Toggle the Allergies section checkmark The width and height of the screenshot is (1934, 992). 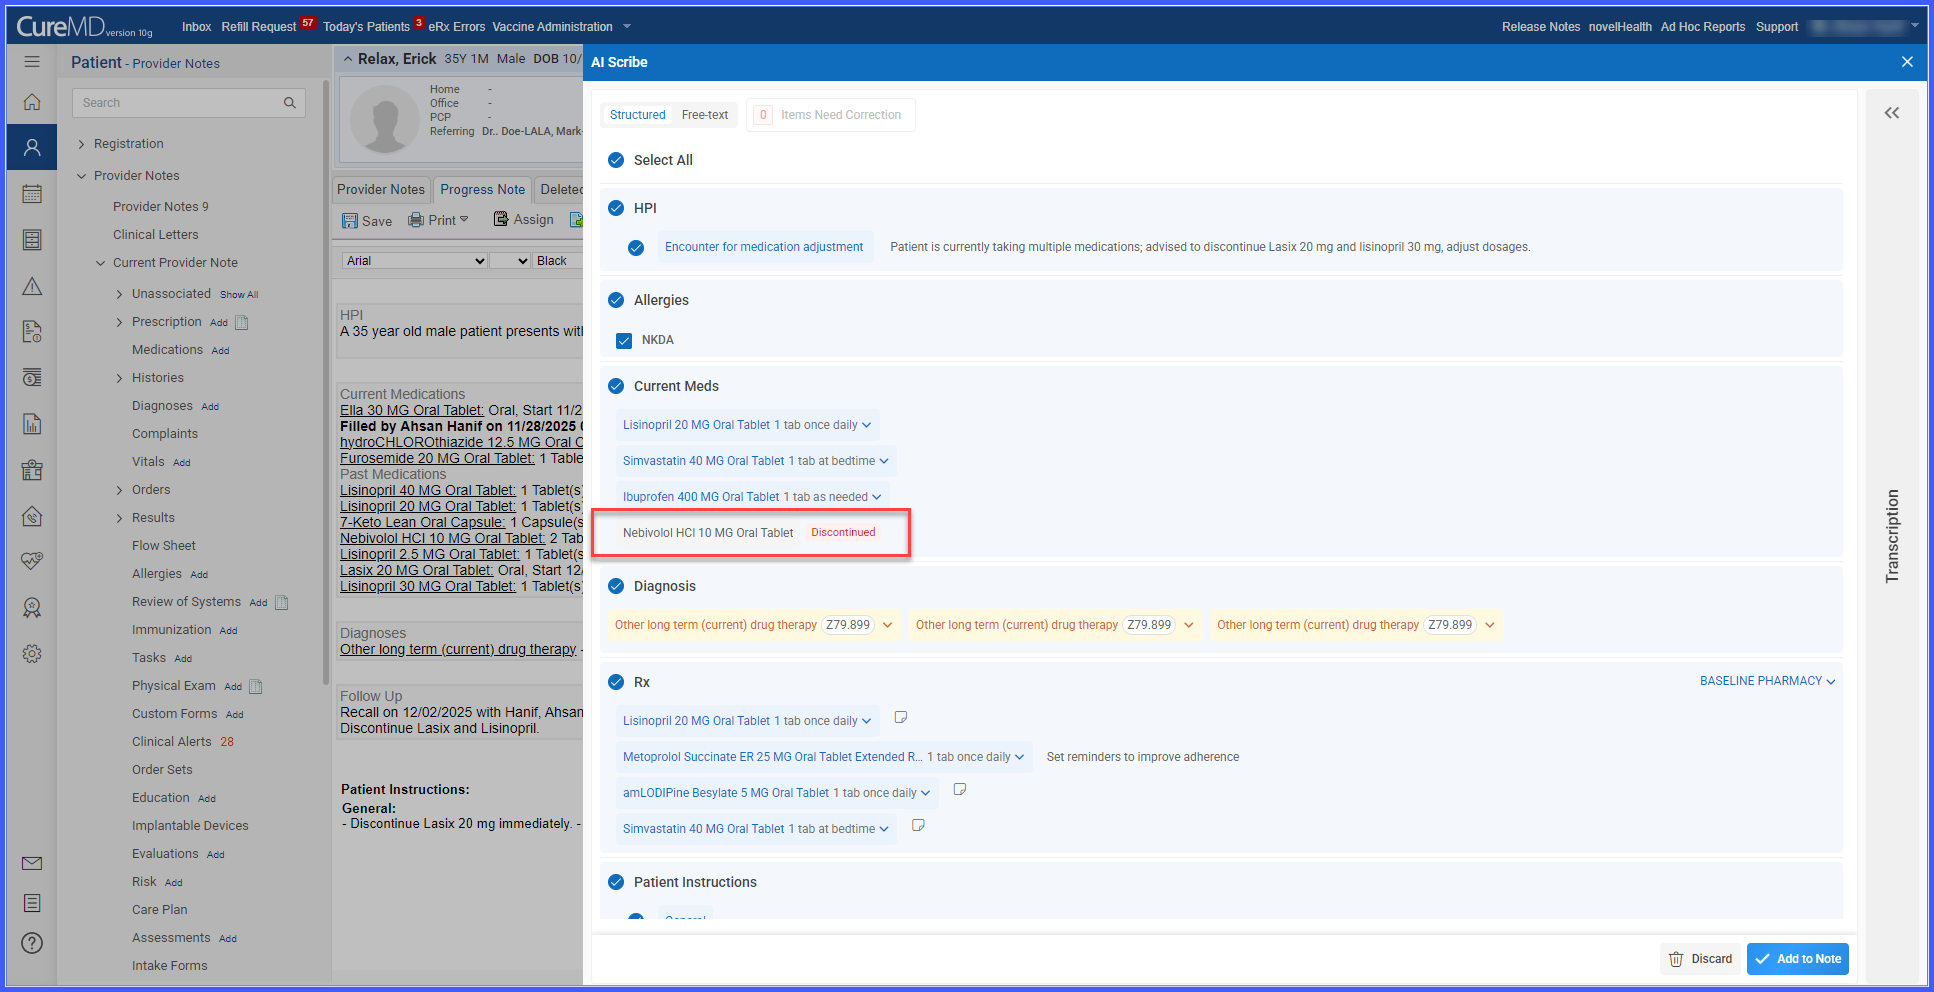(x=616, y=300)
